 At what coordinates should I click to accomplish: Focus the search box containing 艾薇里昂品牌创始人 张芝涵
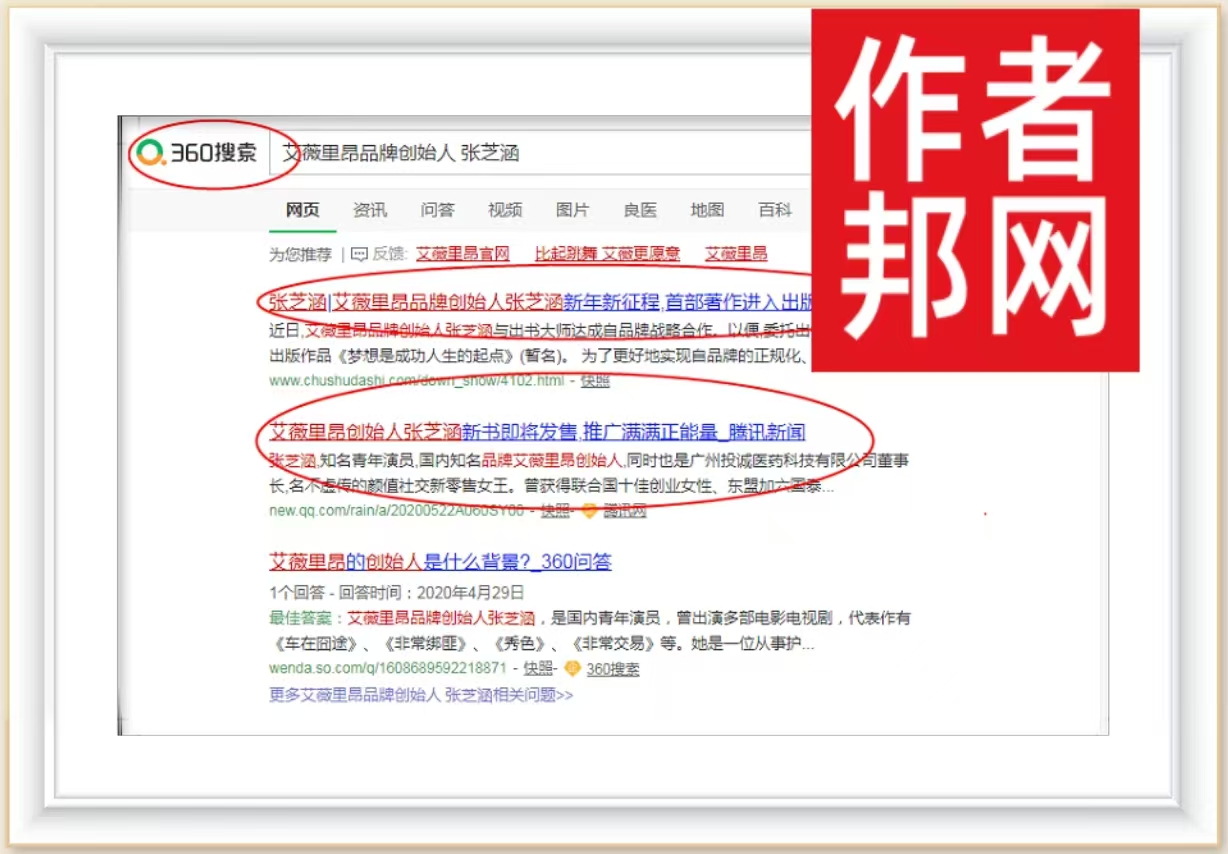pos(540,154)
